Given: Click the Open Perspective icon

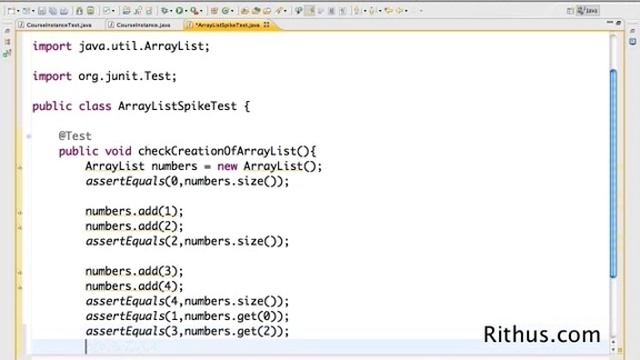Looking at the screenshot, I should tap(570, 11).
